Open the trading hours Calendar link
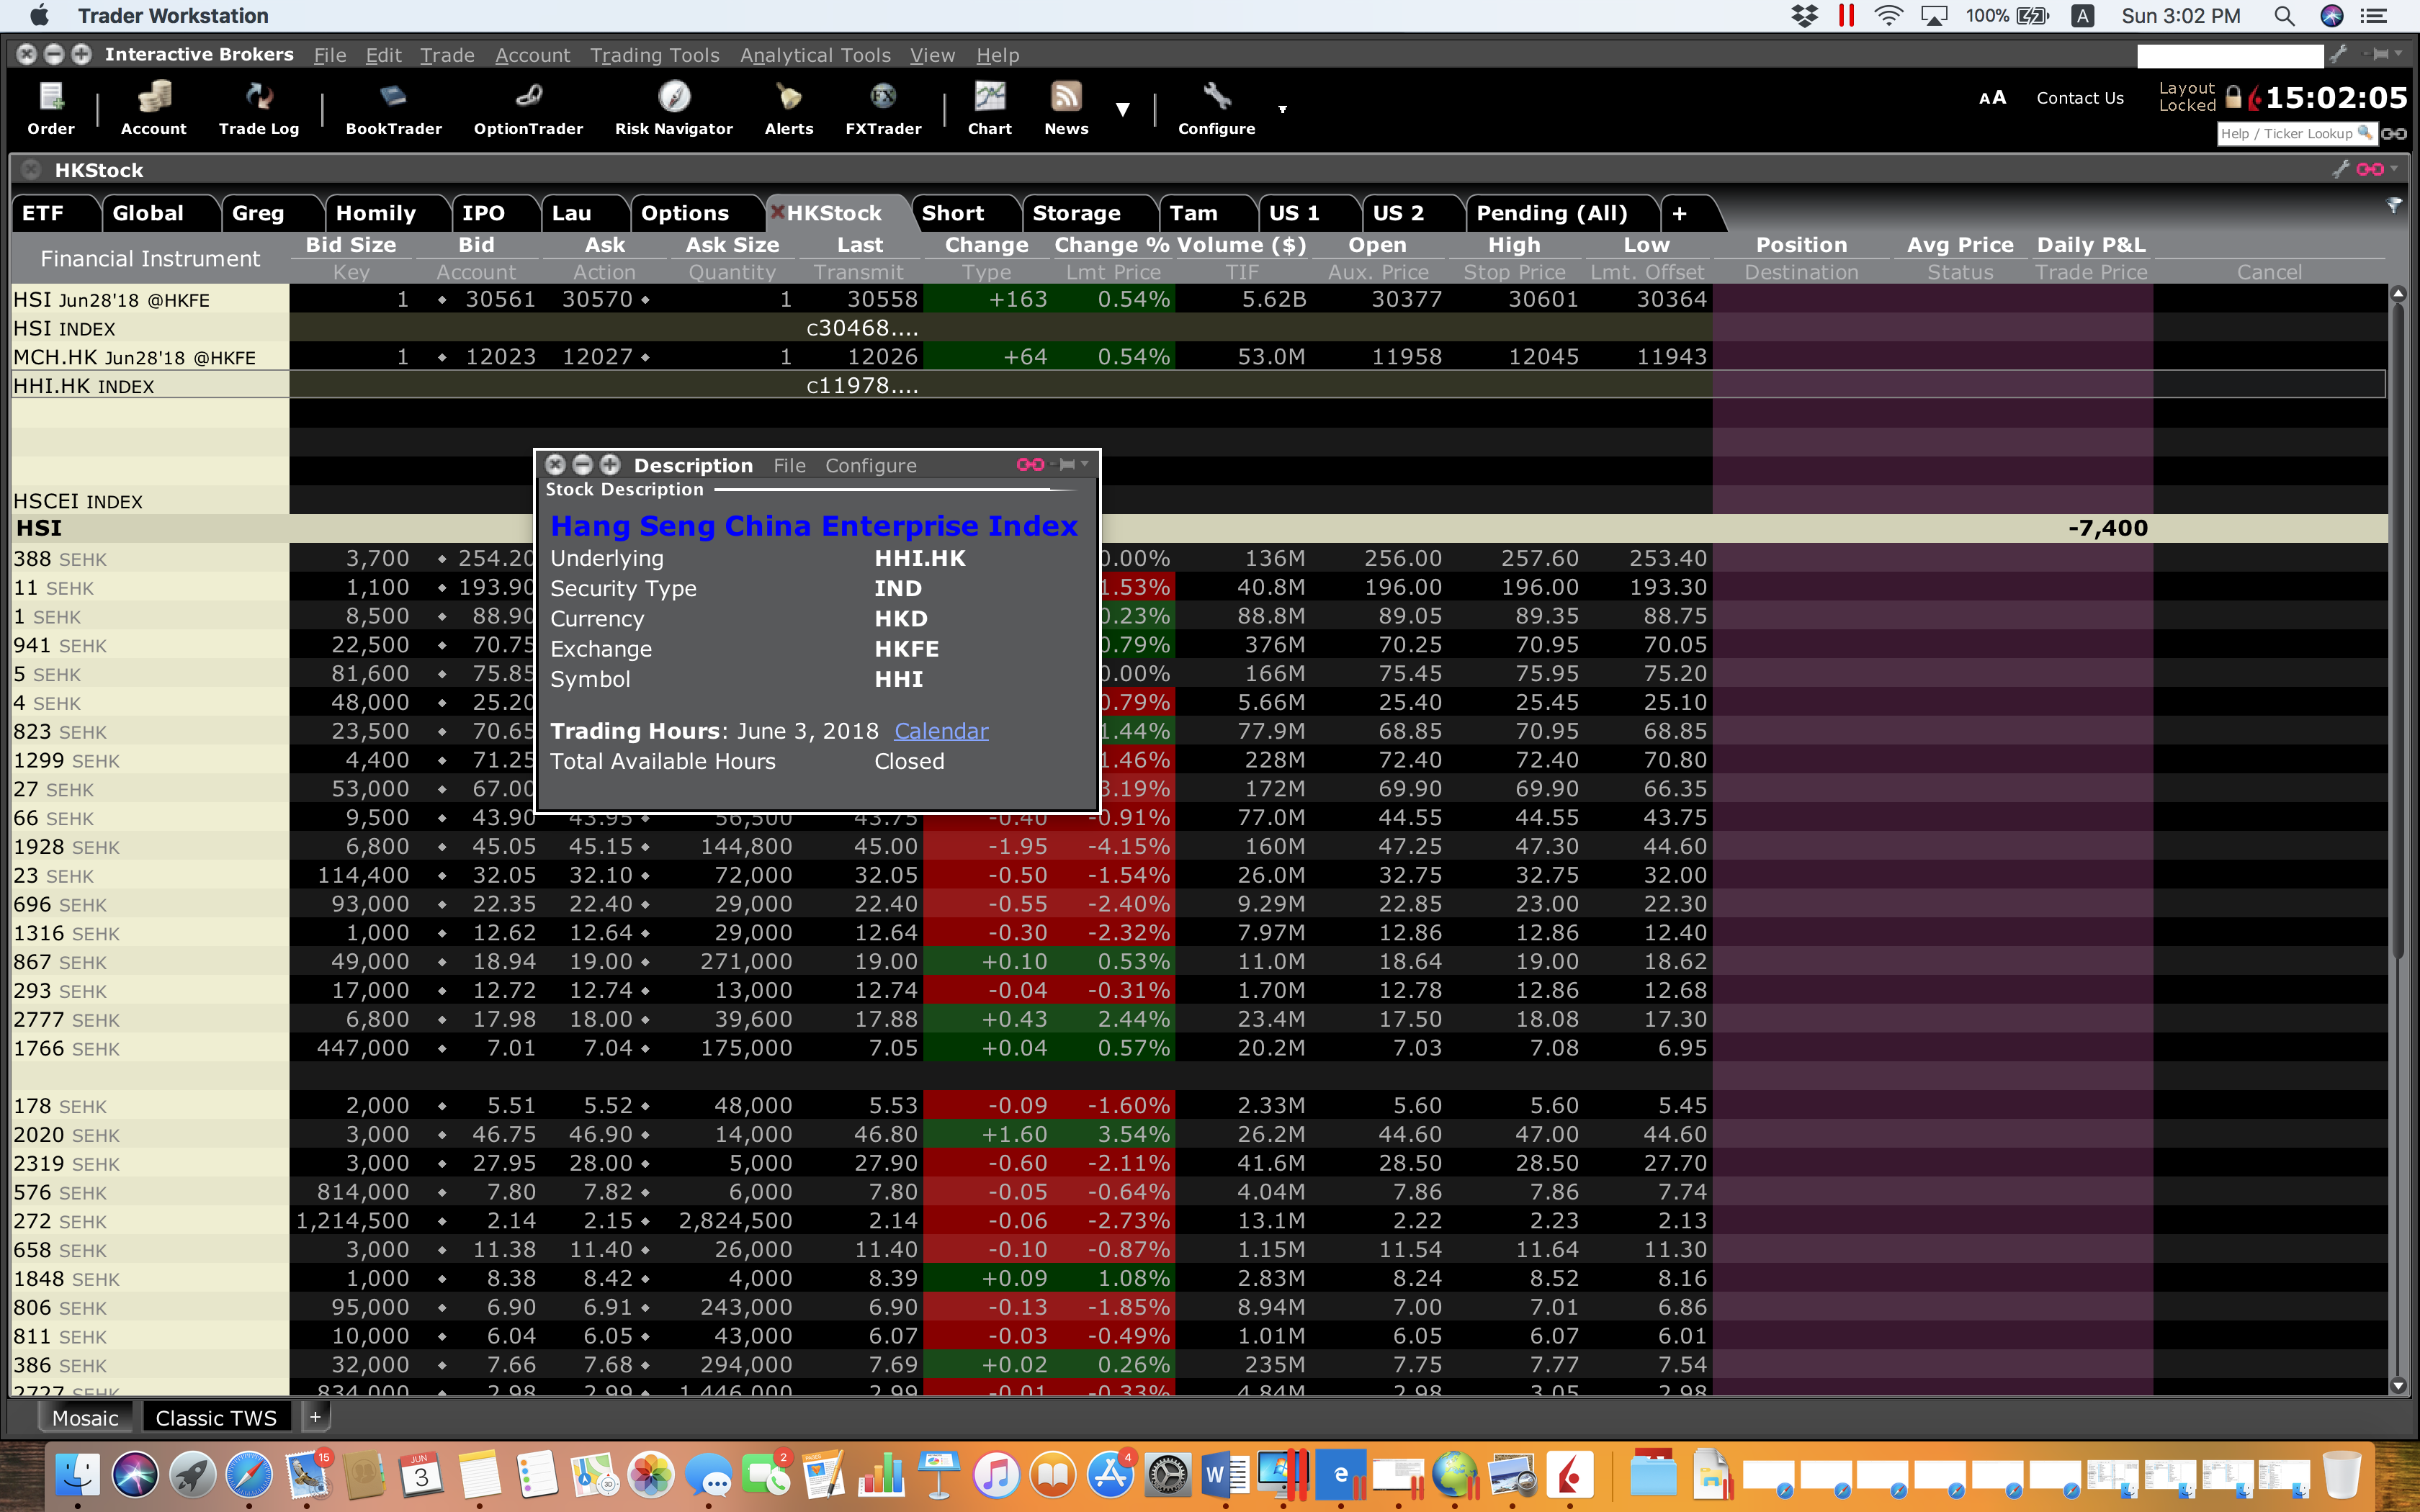 (940, 731)
